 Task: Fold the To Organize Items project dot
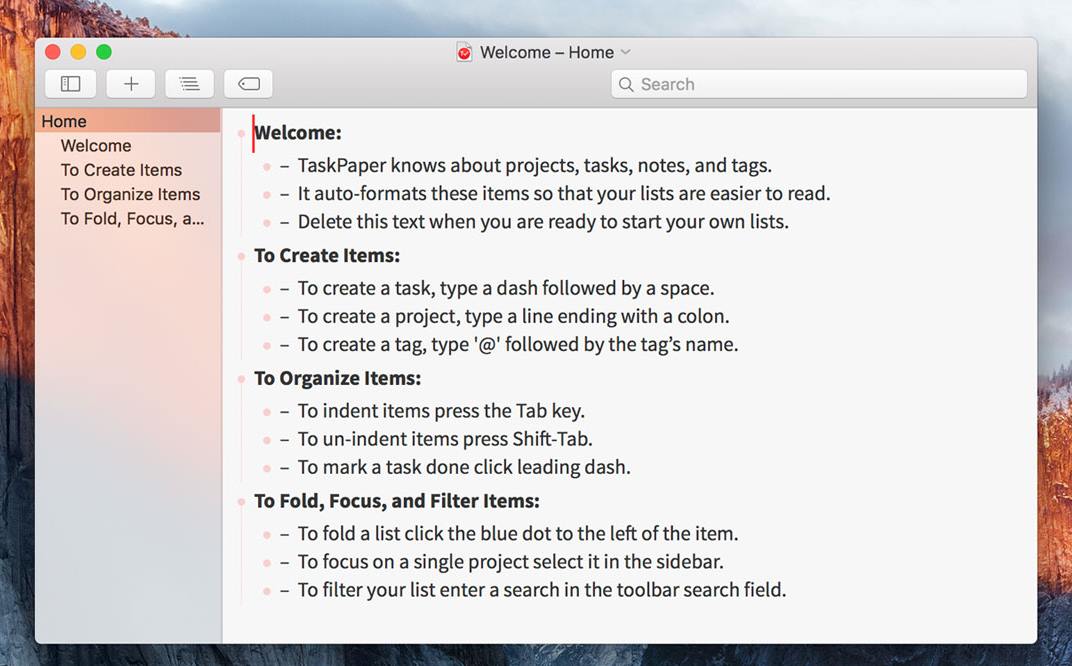point(241,379)
